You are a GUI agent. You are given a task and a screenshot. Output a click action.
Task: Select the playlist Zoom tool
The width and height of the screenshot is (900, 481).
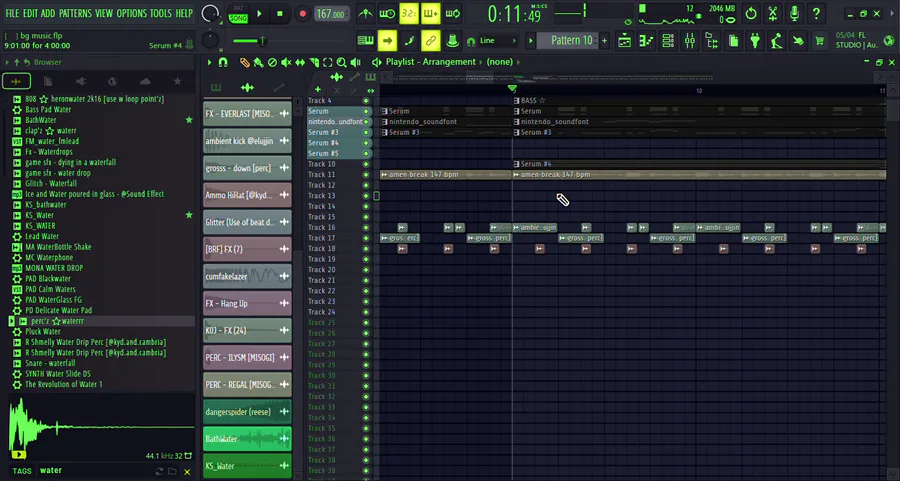(x=342, y=63)
